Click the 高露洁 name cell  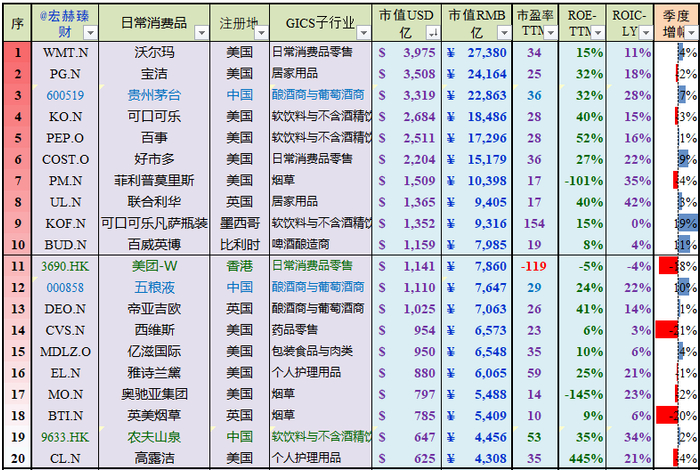pos(154,458)
